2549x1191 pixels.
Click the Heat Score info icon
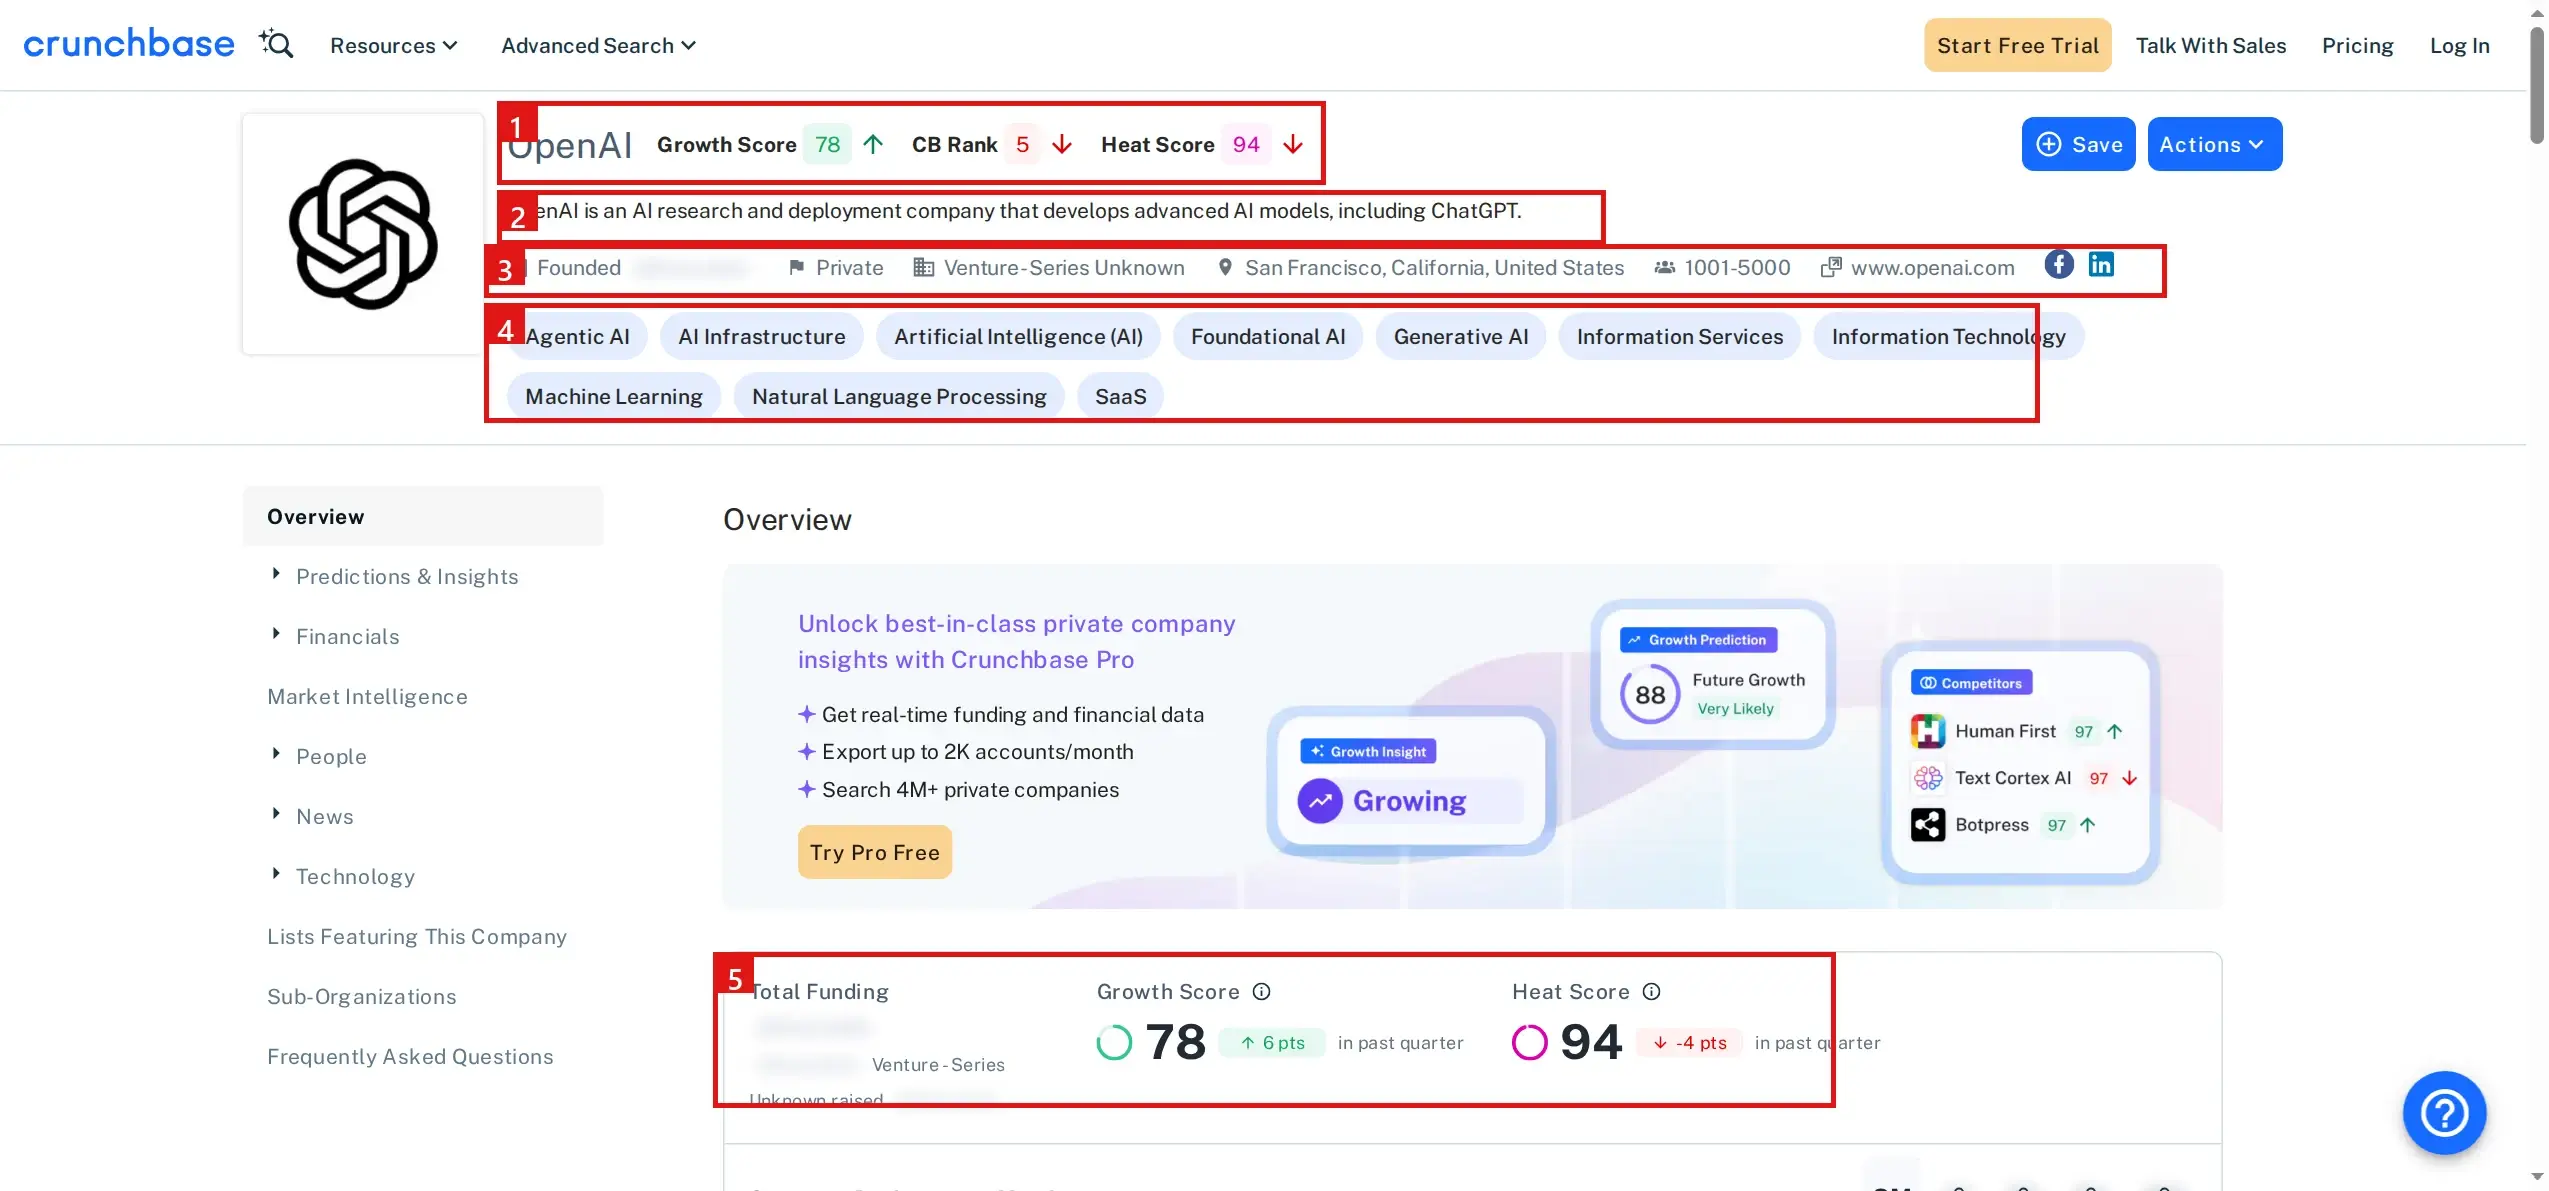point(1652,991)
